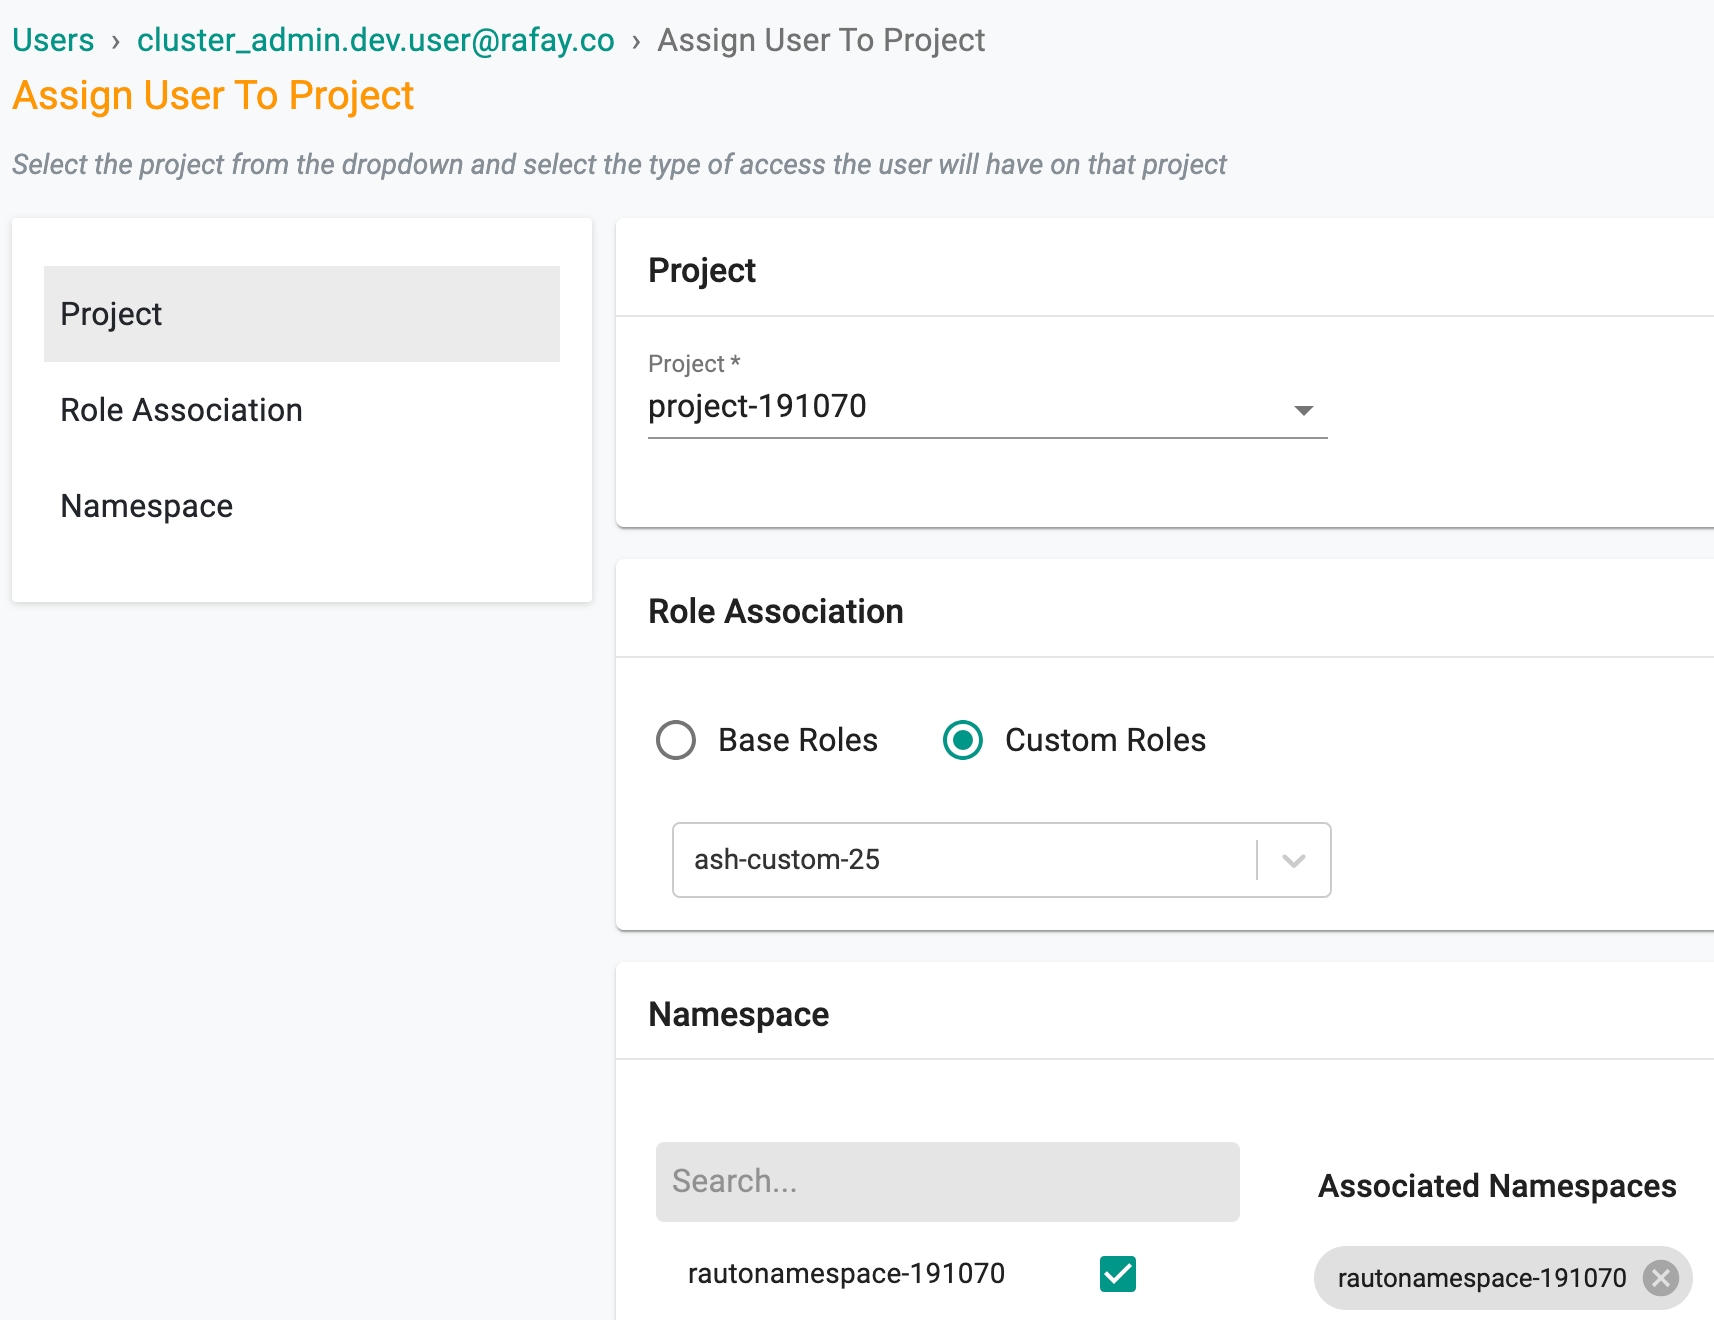Expand the ash-custom-25 role chevron
The width and height of the screenshot is (1714, 1320).
[1293, 860]
